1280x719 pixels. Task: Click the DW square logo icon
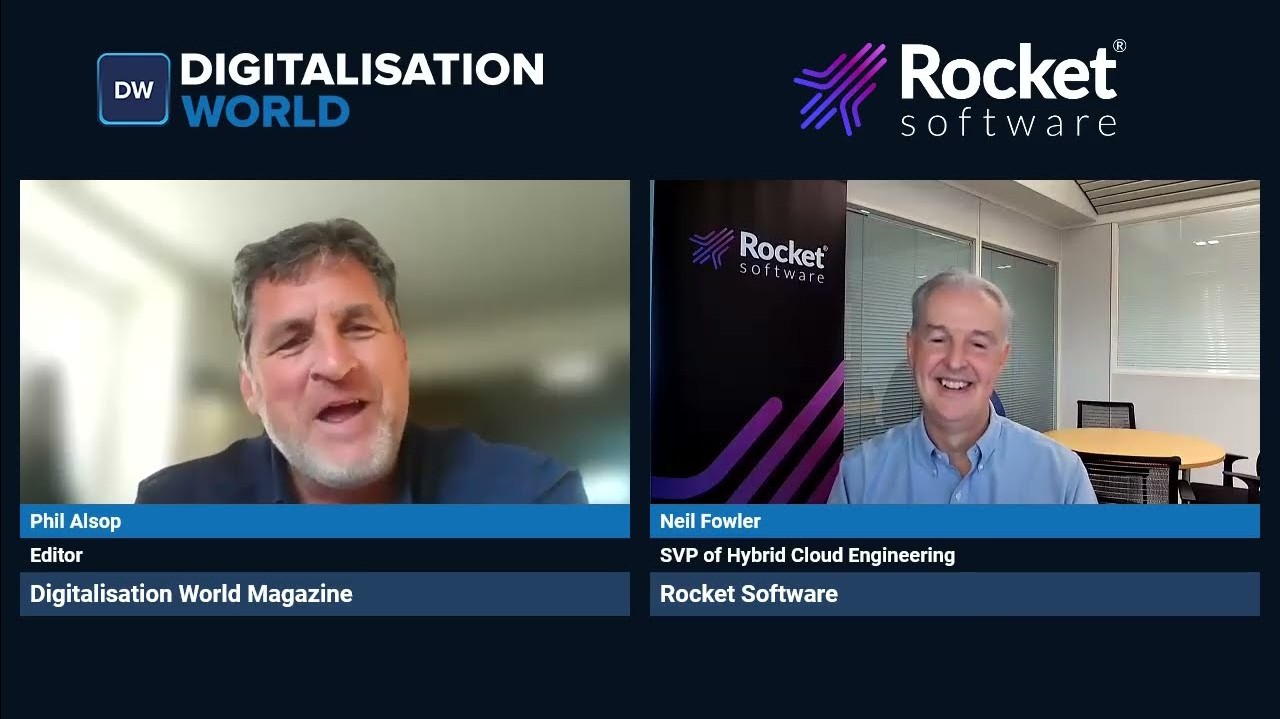[133, 89]
